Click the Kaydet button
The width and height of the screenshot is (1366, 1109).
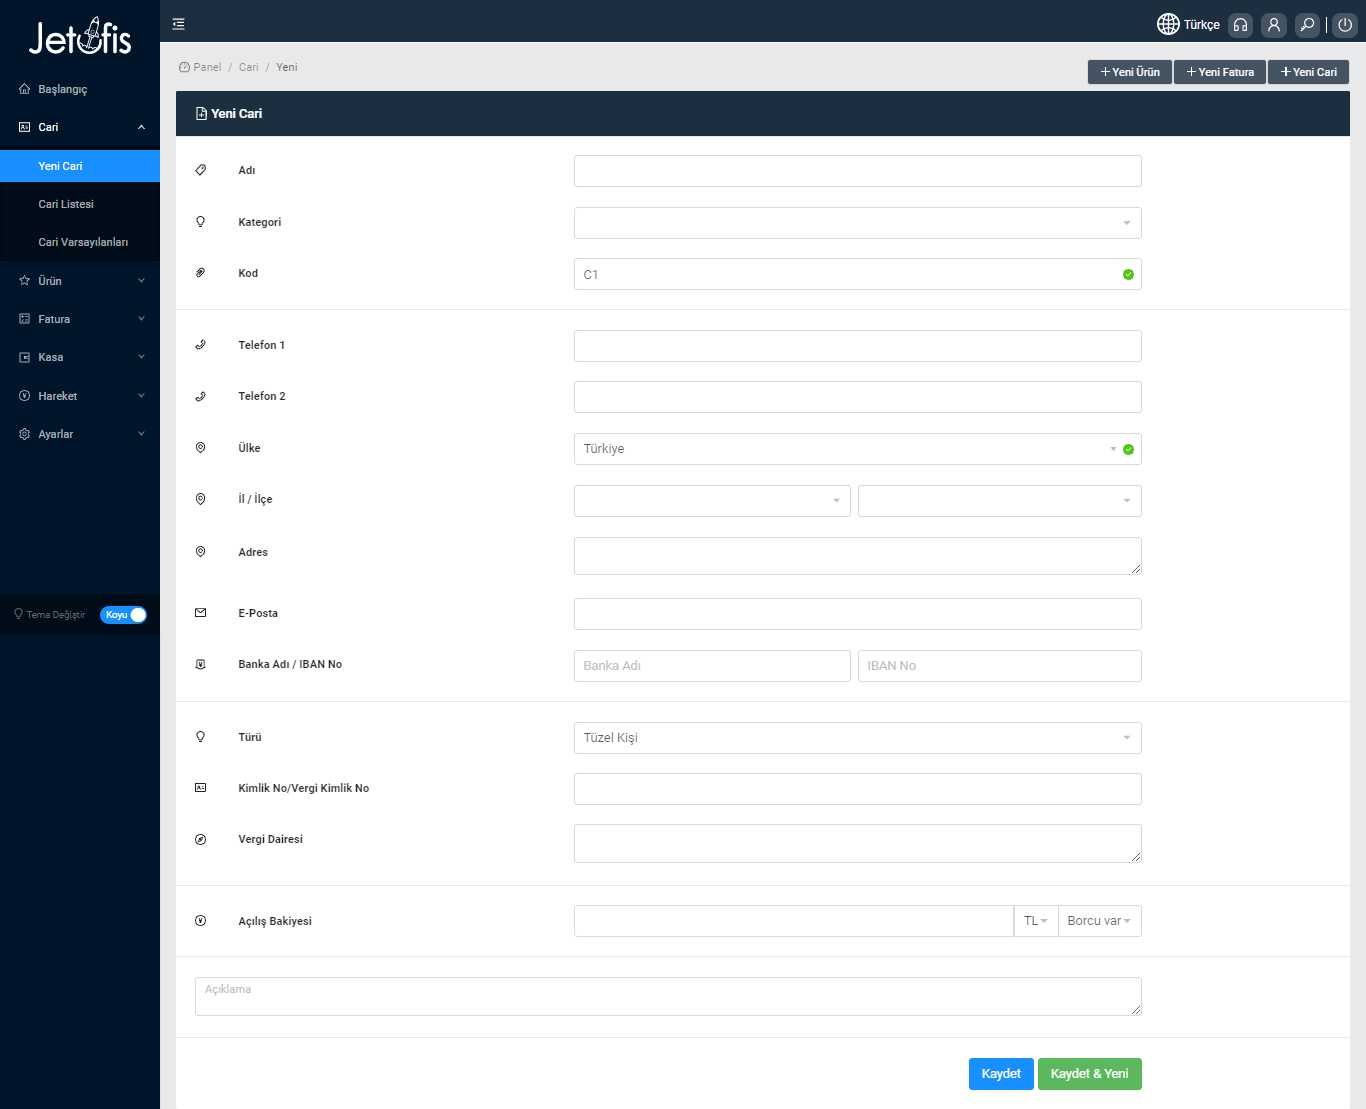pyautogui.click(x=1001, y=1074)
